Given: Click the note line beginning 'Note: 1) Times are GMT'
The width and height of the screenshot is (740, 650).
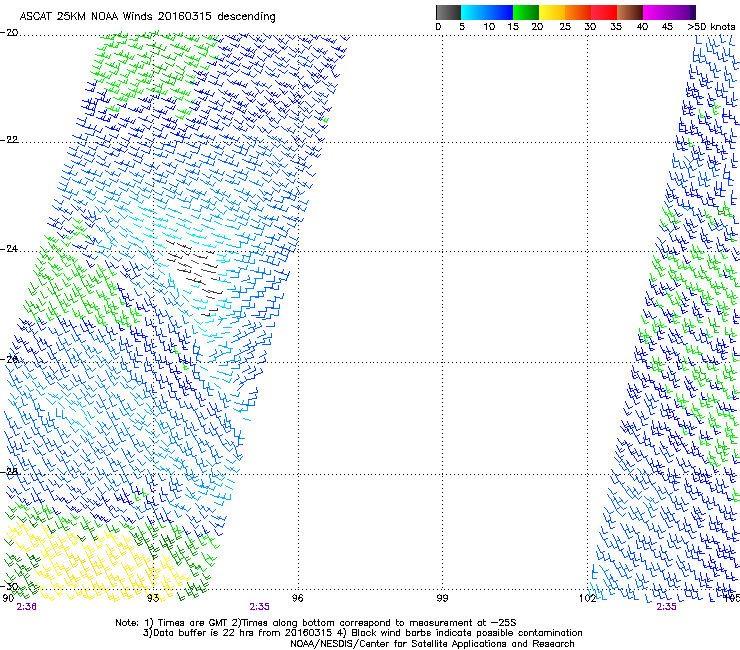Looking at the screenshot, I should coord(316,623).
